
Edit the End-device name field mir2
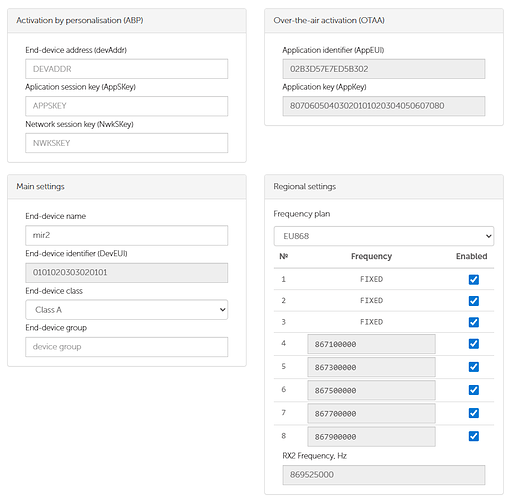point(127,235)
